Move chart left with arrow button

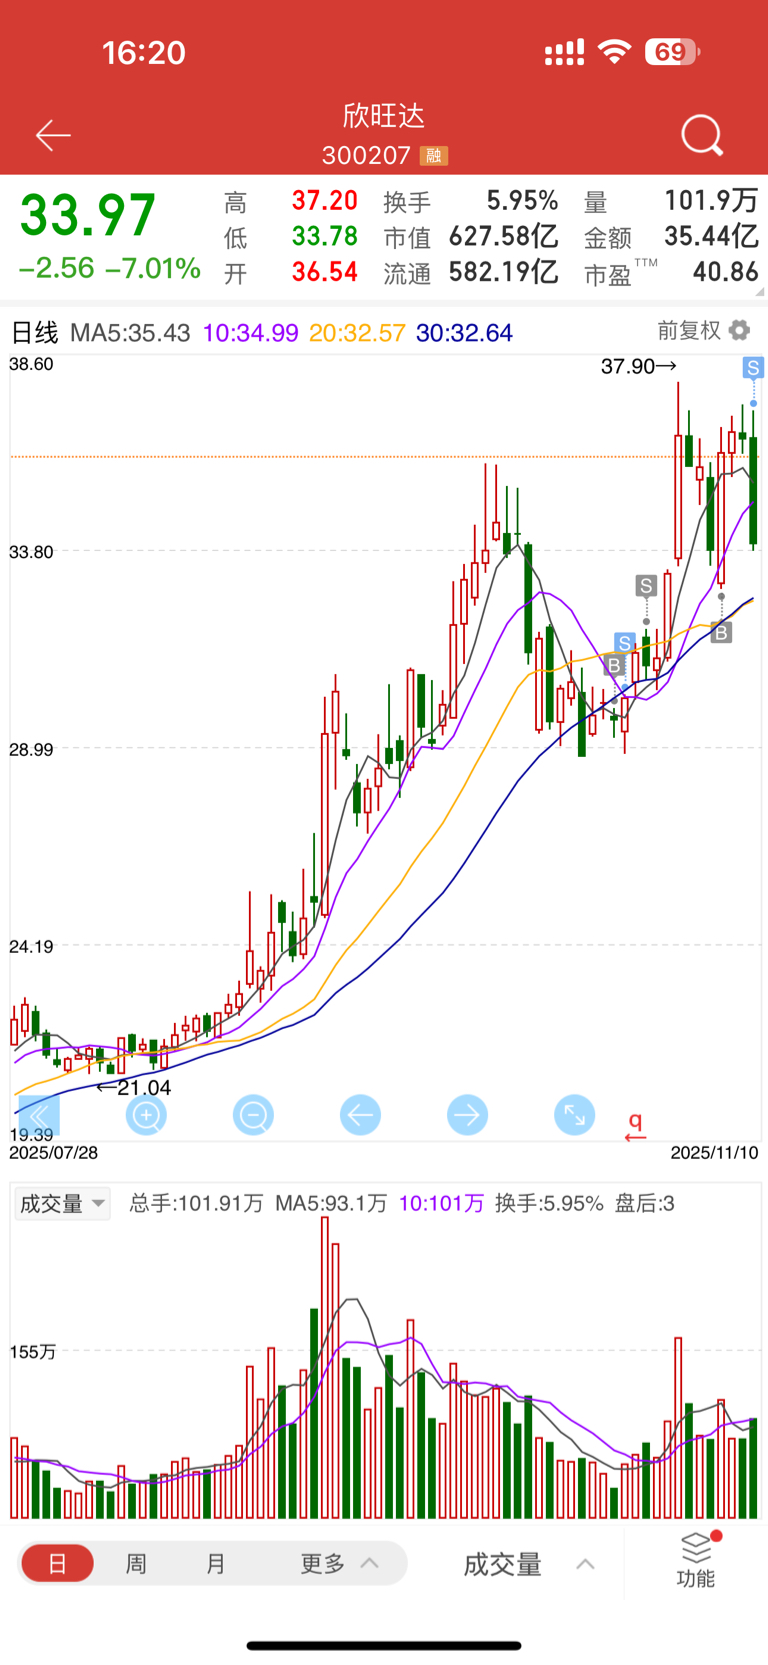coord(360,1115)
